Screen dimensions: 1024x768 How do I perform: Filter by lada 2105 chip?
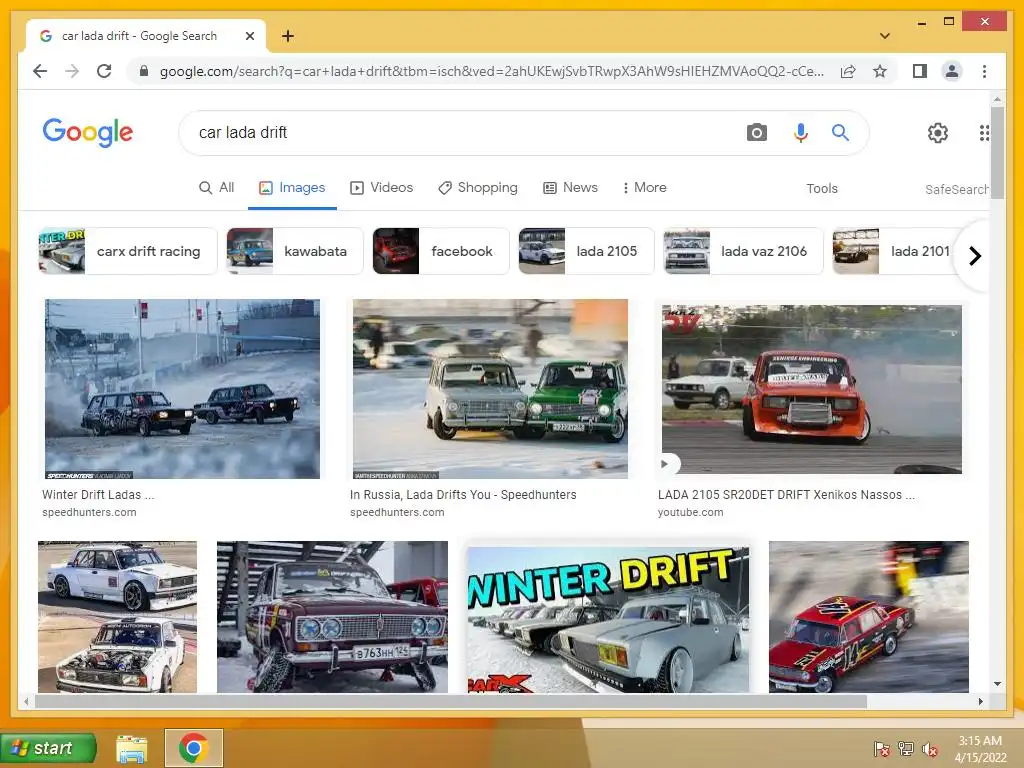point(586,251)
